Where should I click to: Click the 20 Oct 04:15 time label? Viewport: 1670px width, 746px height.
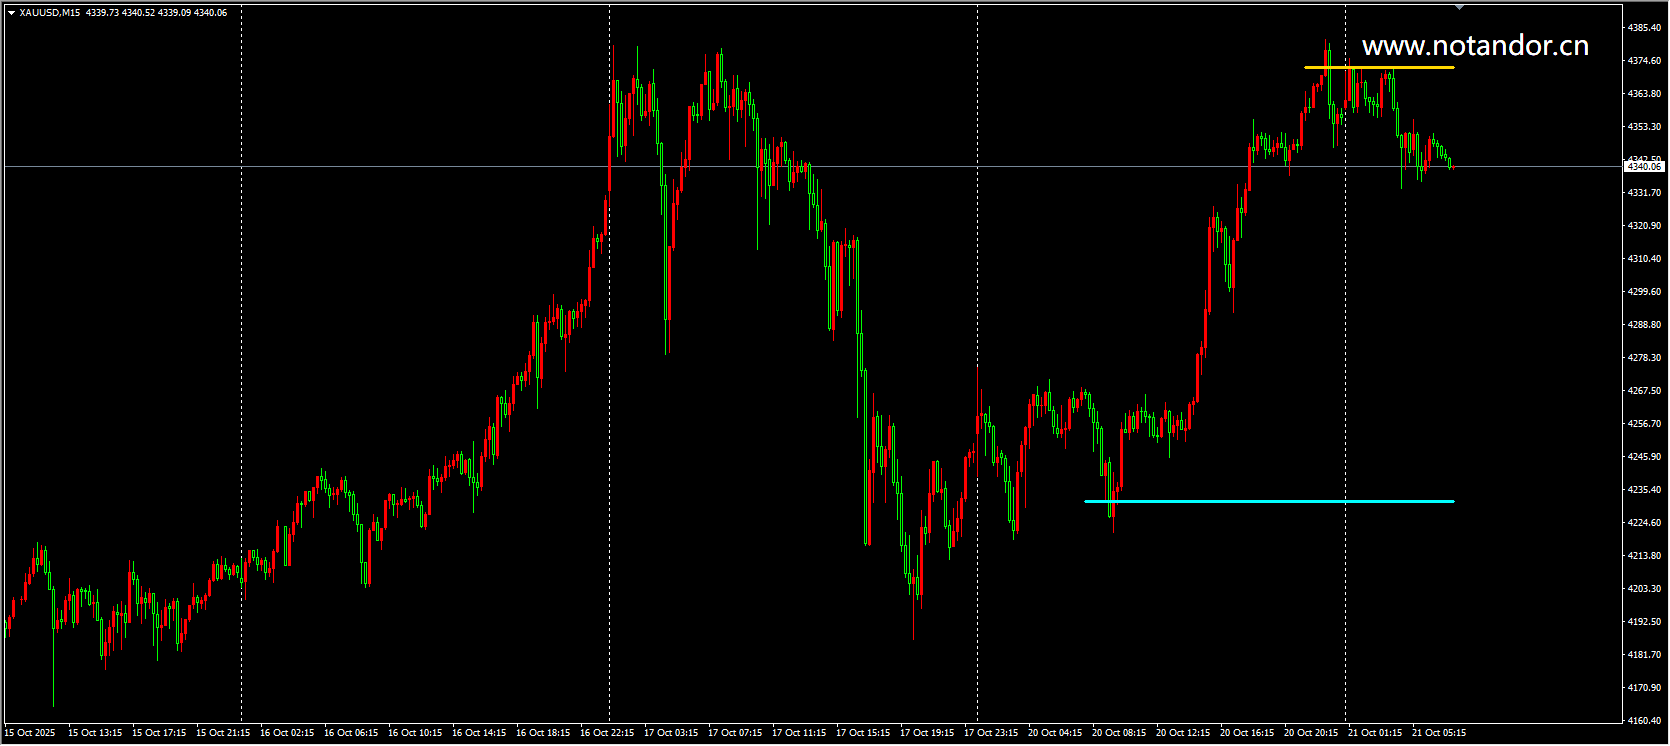[x=1055, y=733]
